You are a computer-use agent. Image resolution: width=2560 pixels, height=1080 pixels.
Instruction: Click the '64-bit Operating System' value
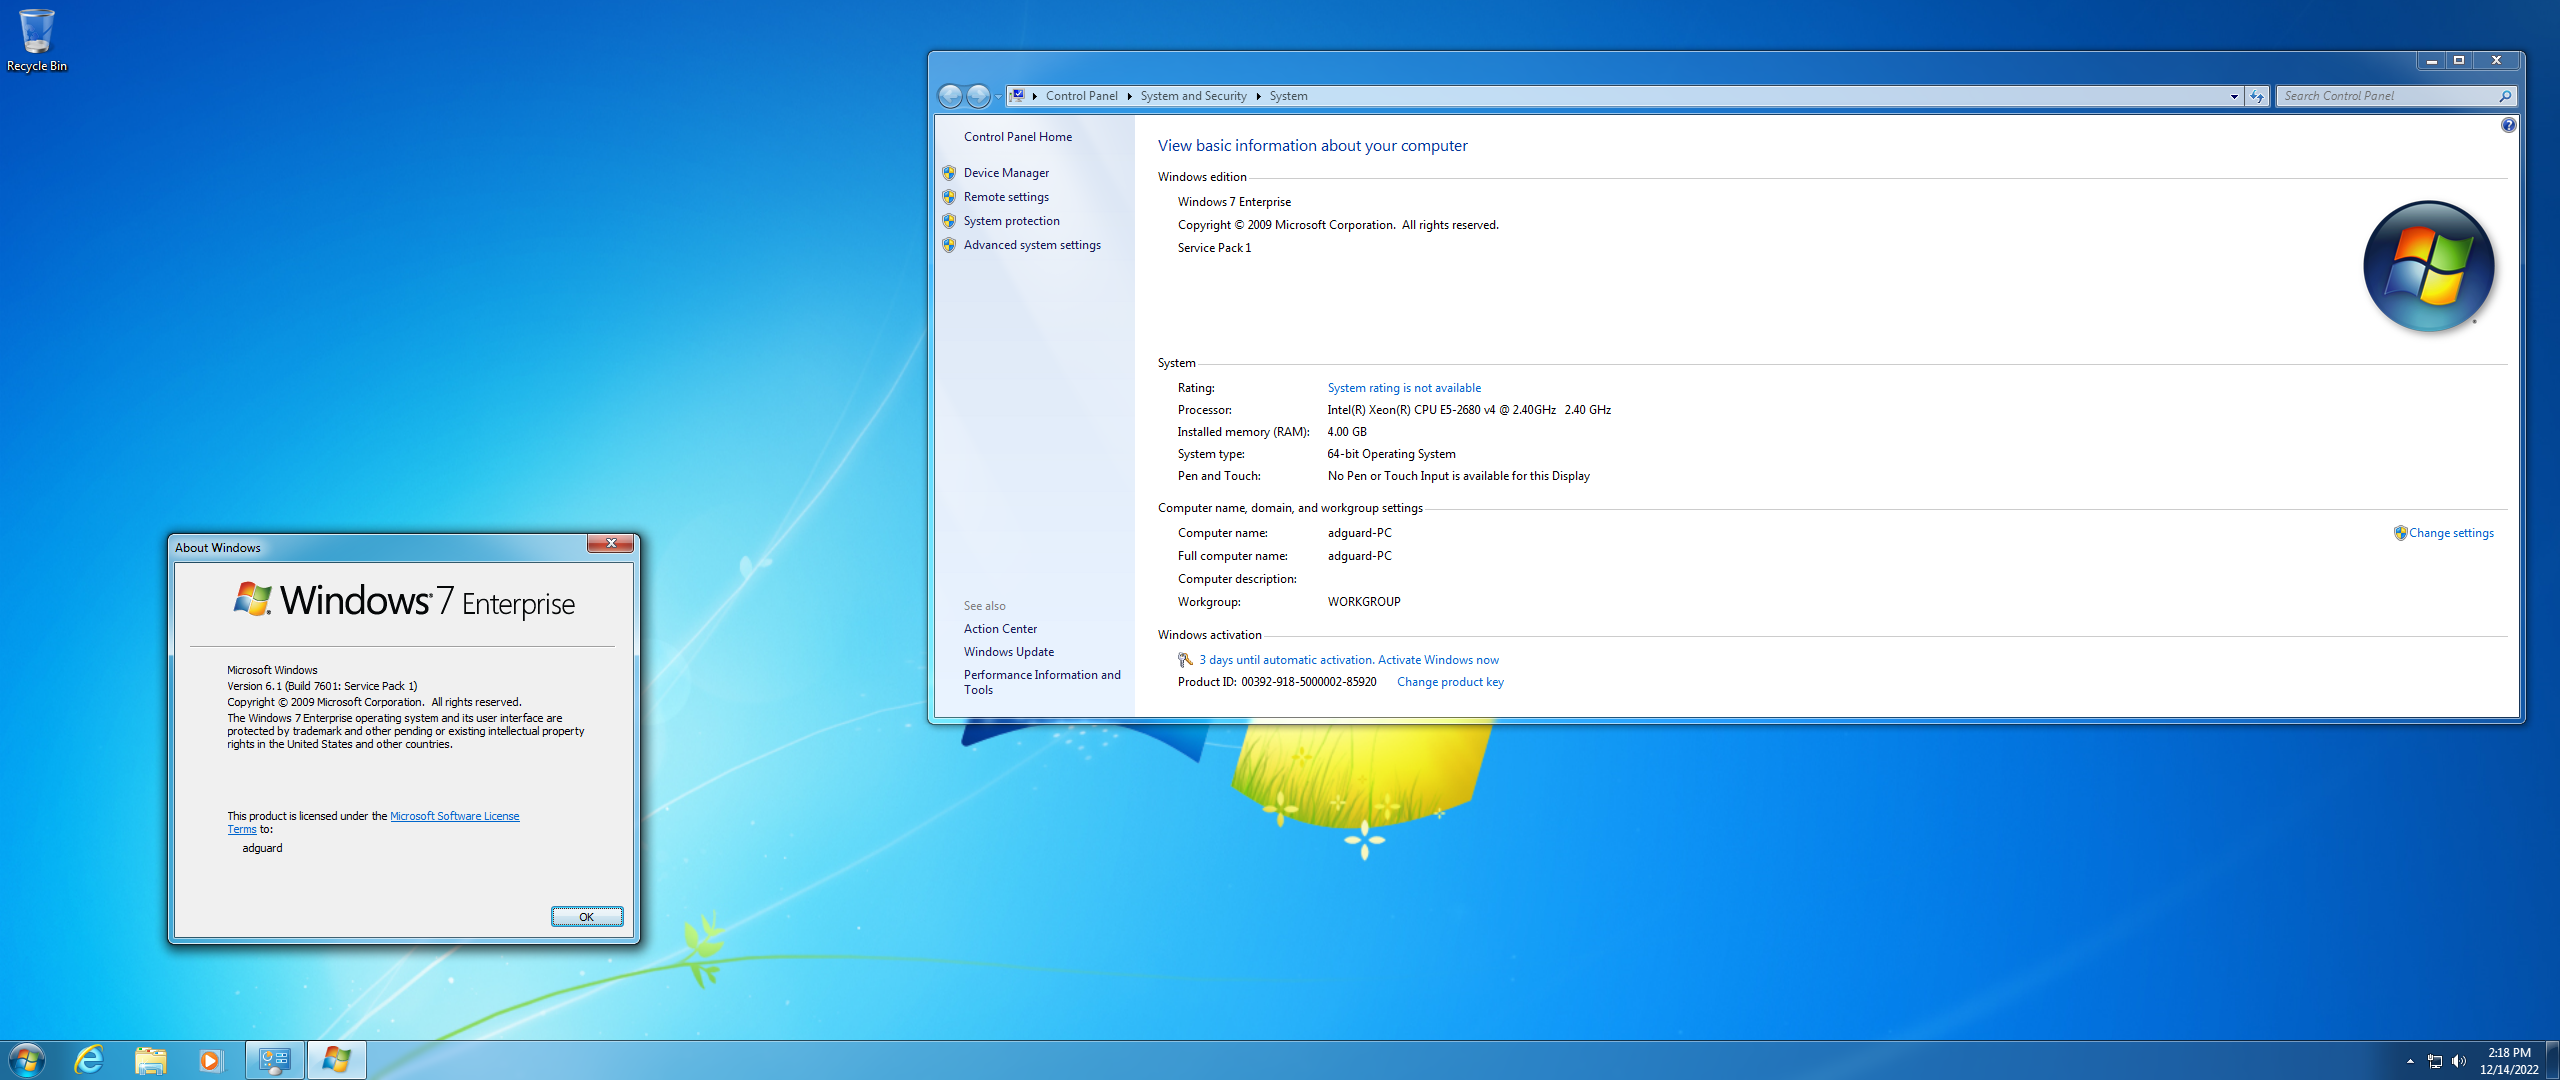pos(1391,454)
